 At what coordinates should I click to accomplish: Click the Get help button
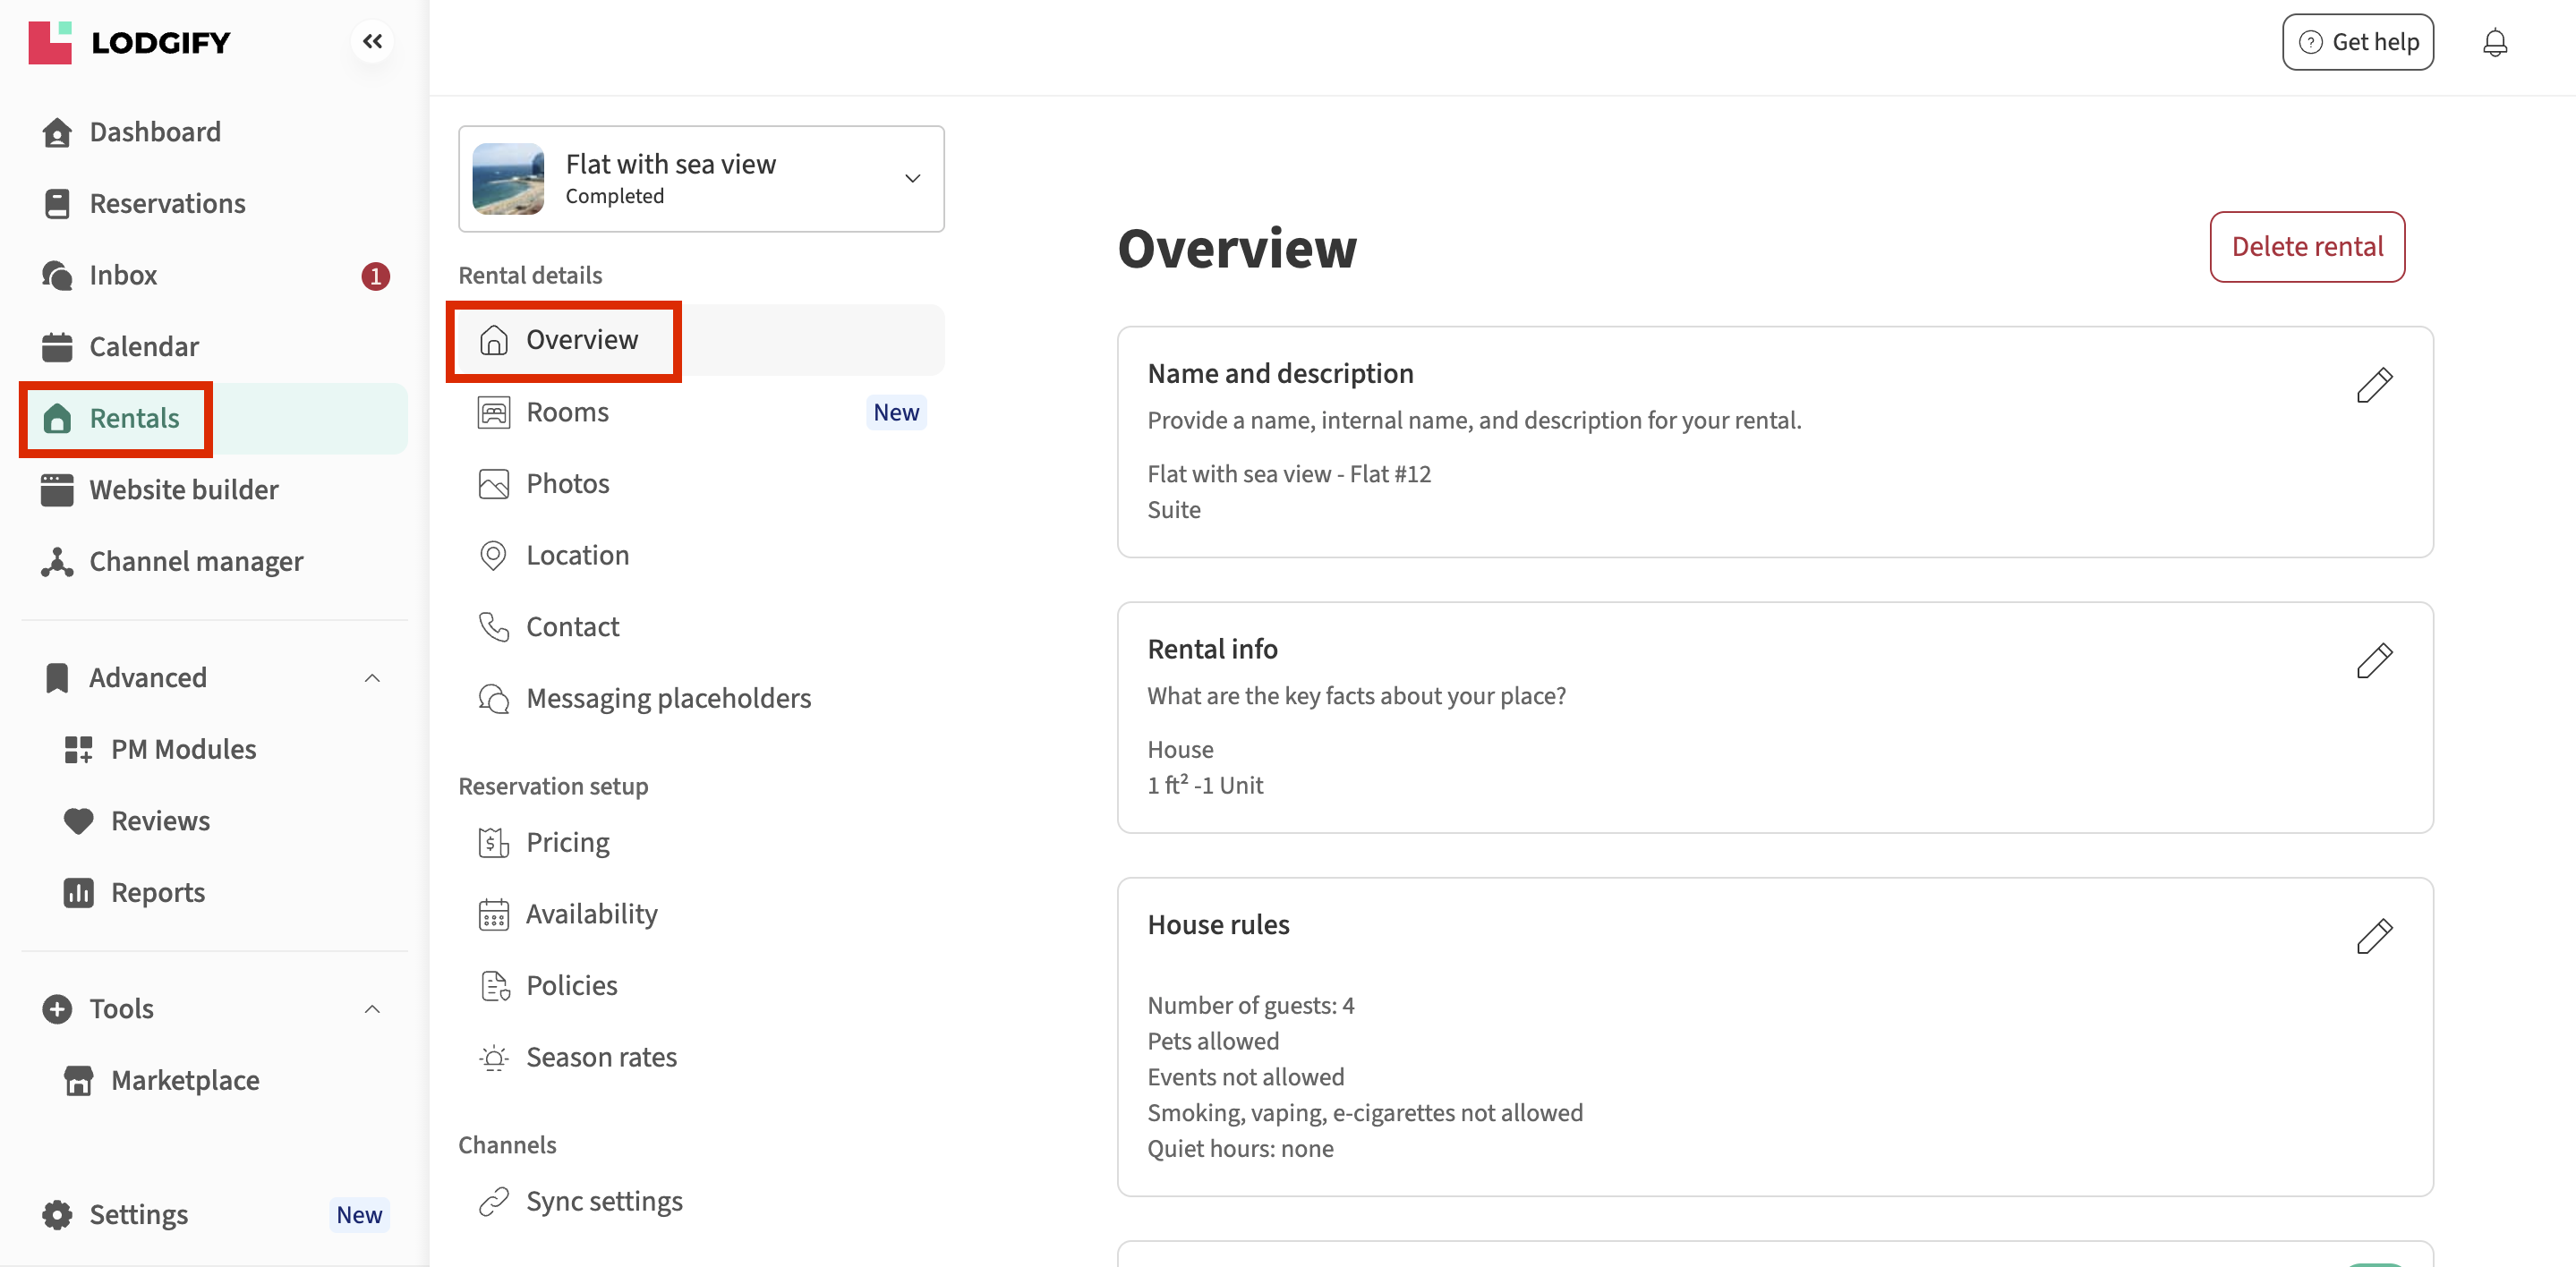[2357, 42]
